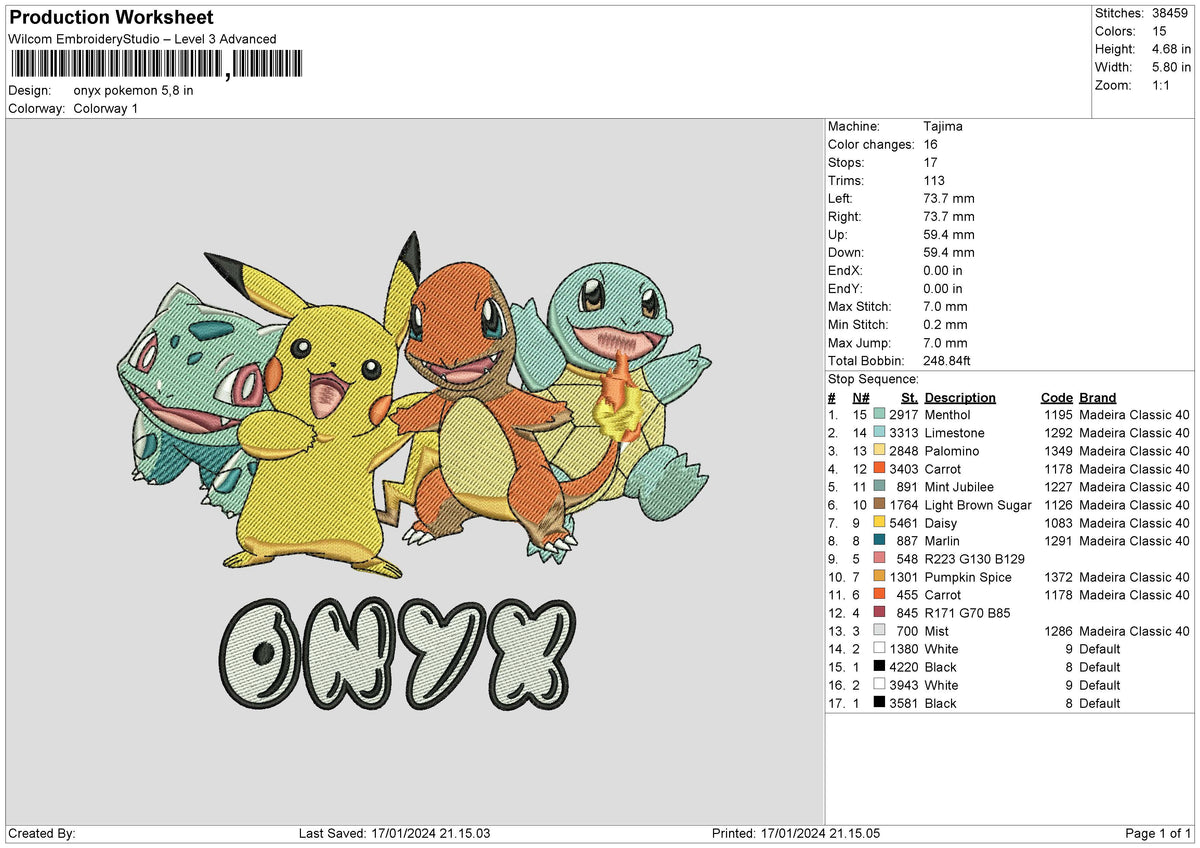Click the Production Worksheet title
Image resolution: width=1200 pixels, height=848 pixels.
111,18
